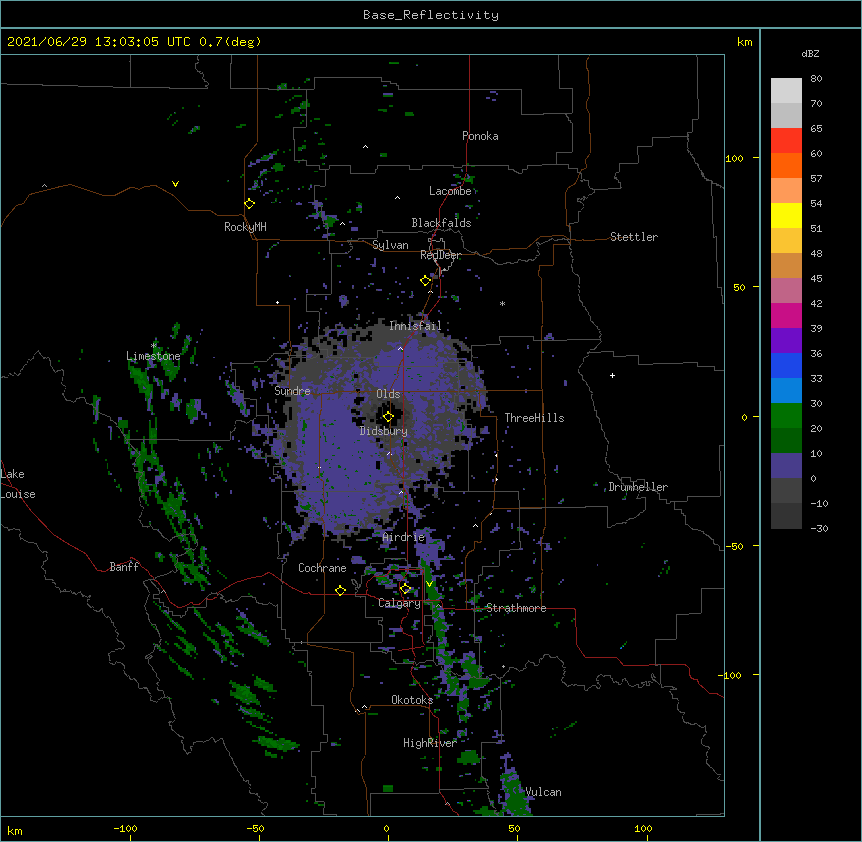The height and width of the screenshot is (842, 862).
Task: Click the Calgary city label
Action: pyautogui.click(x=399, y=603)
